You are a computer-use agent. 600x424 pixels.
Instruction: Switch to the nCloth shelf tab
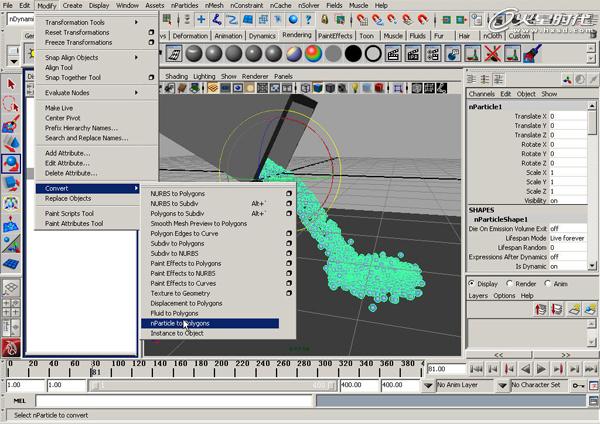(x=492, y=36)
